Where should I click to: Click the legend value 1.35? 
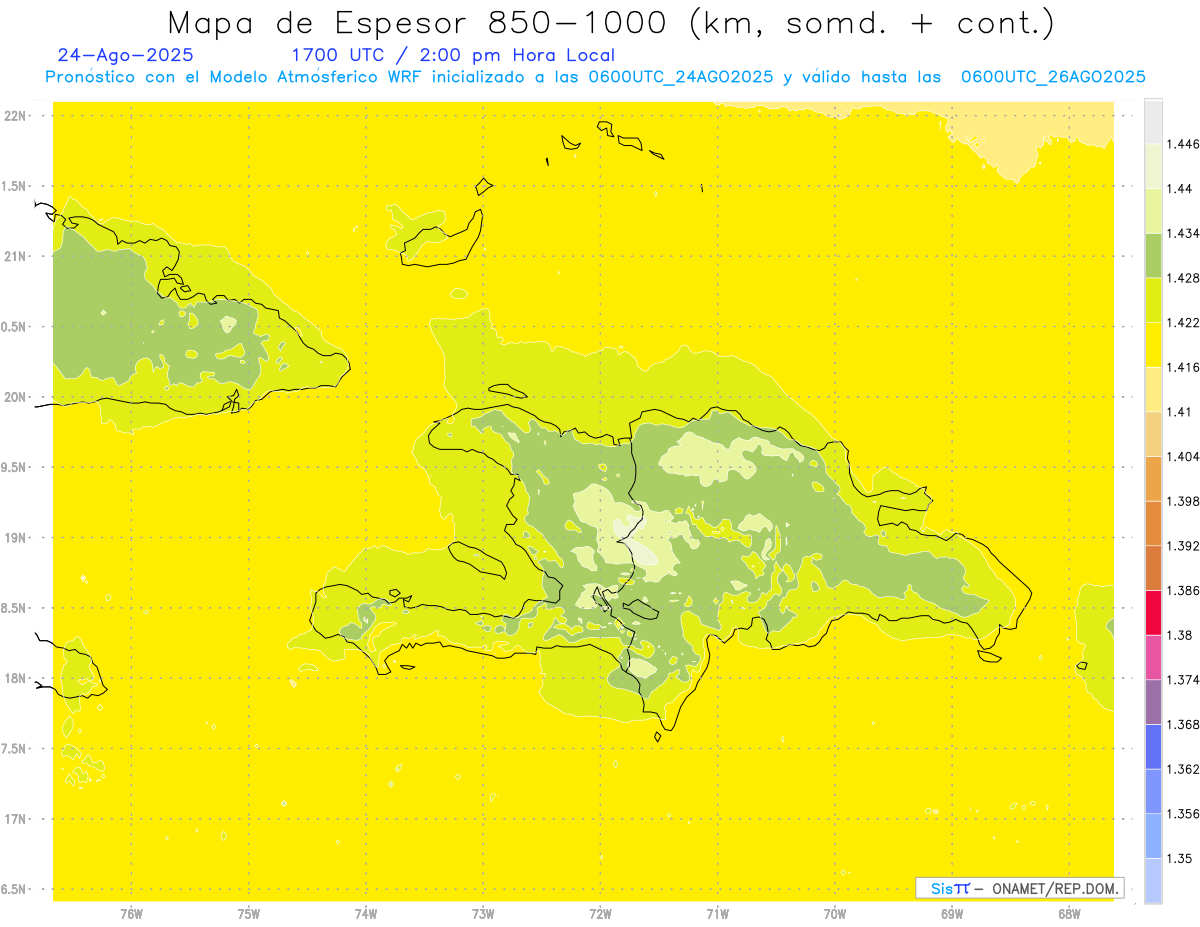(1180, 858)
